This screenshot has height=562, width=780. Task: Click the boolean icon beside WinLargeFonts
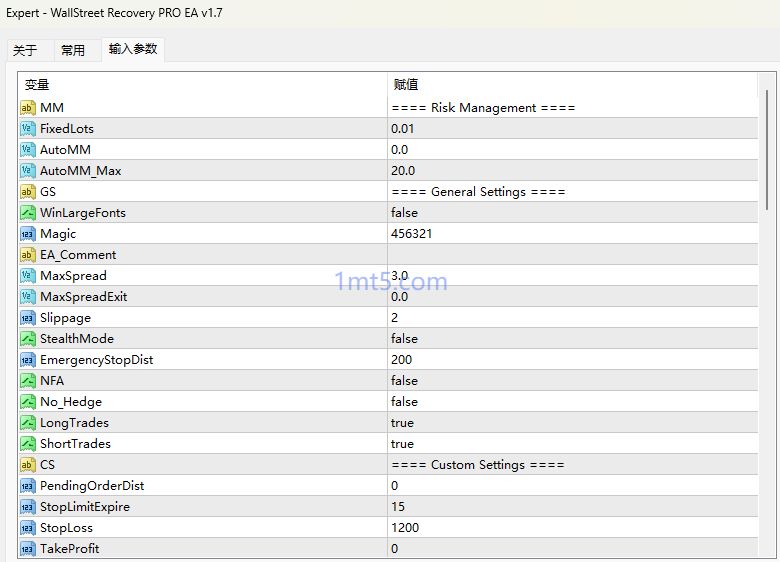point(28,213)
